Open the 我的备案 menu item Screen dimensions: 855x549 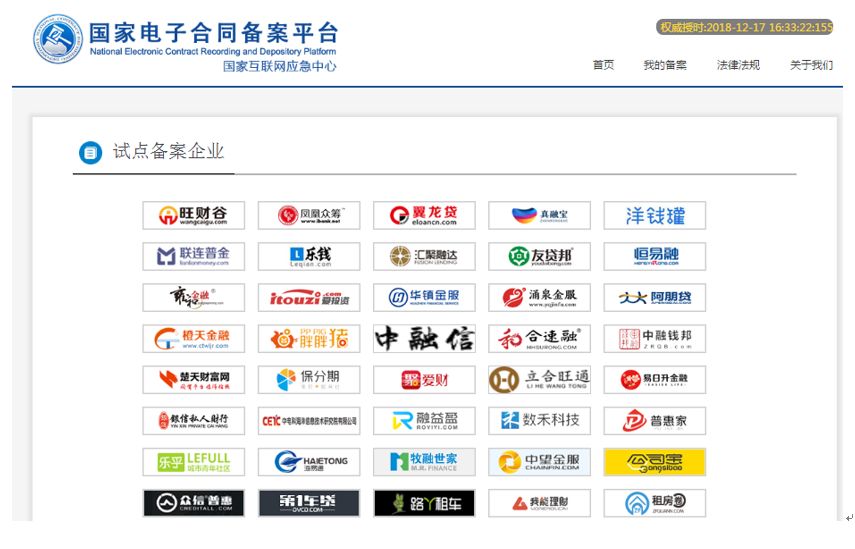point(665,65)
